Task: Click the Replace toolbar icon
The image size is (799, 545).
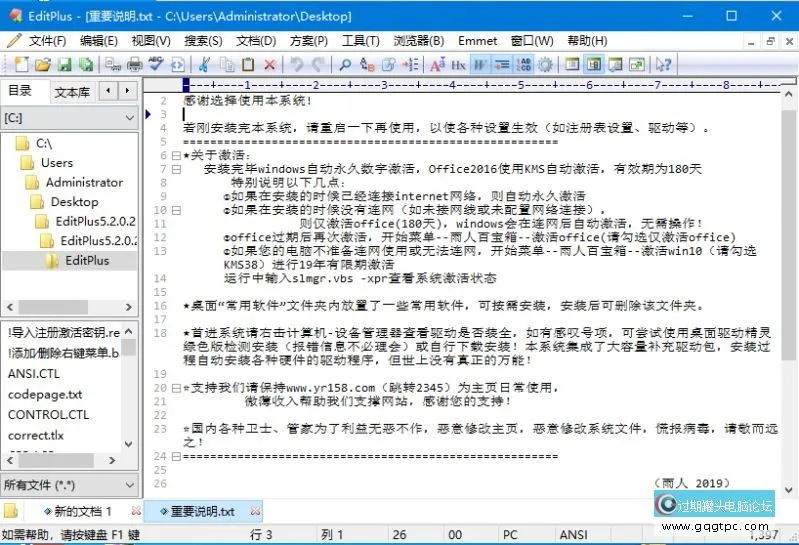Action: [367, 65]
